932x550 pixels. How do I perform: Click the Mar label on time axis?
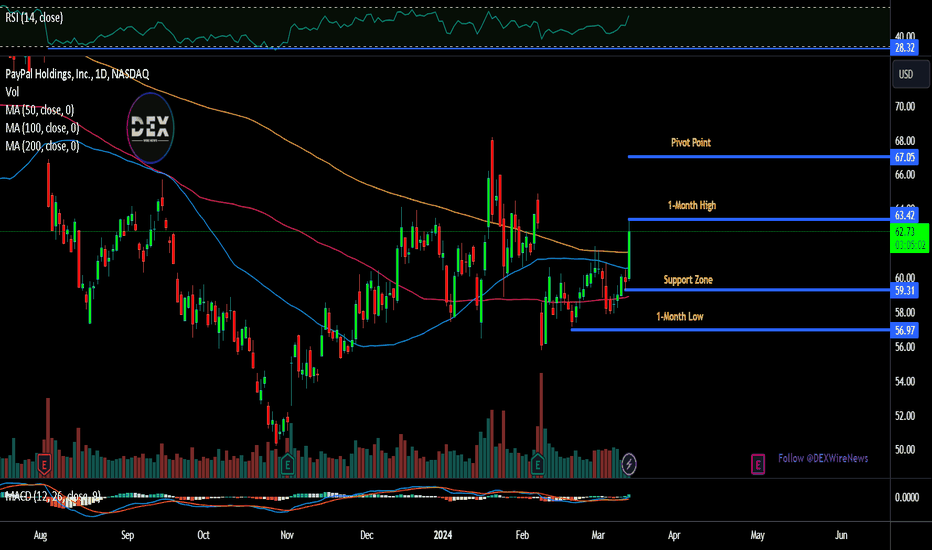click(598, 535)
